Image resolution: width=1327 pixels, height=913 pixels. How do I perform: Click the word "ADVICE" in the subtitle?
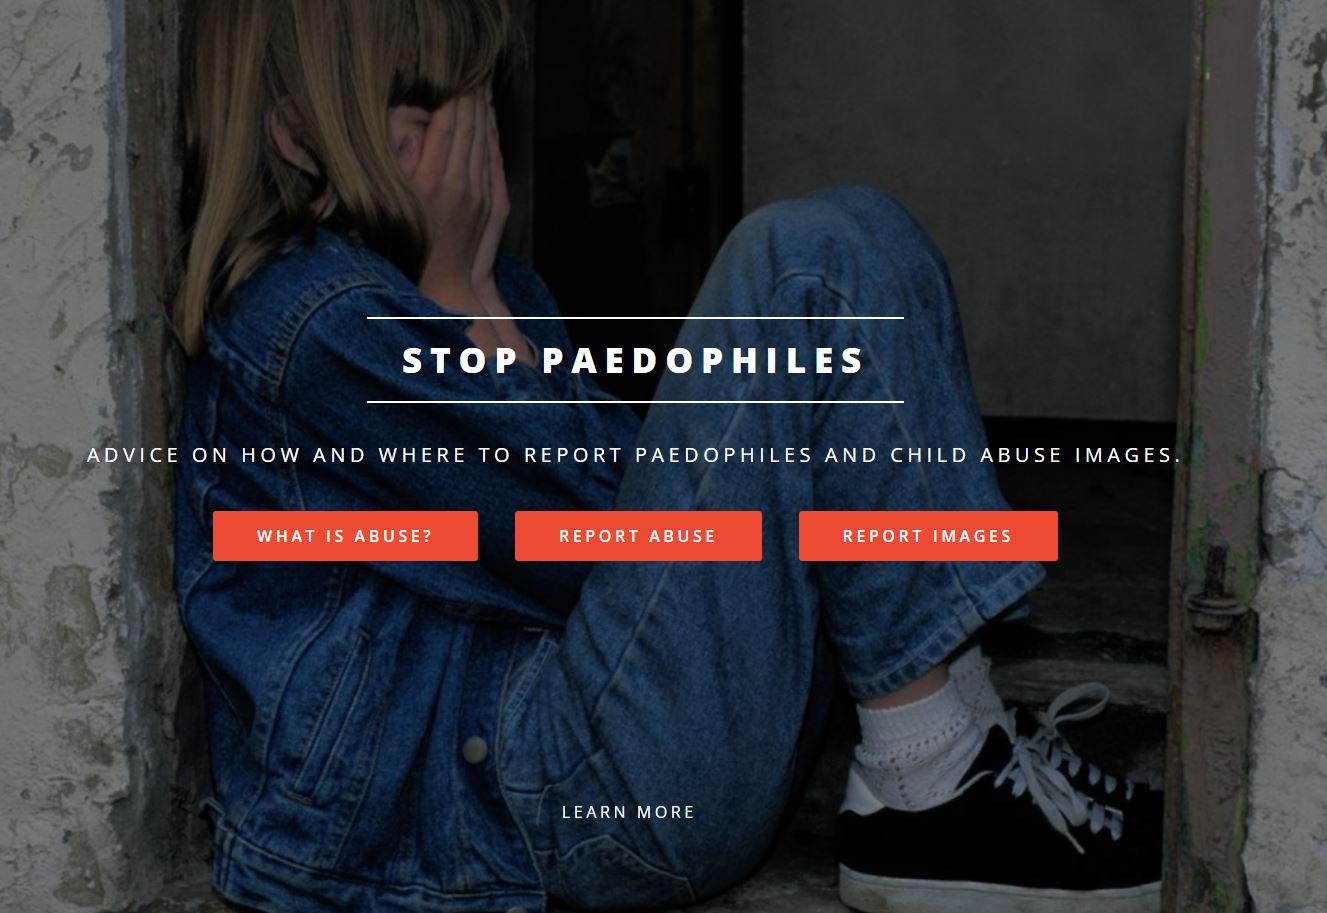pos(134,455)
